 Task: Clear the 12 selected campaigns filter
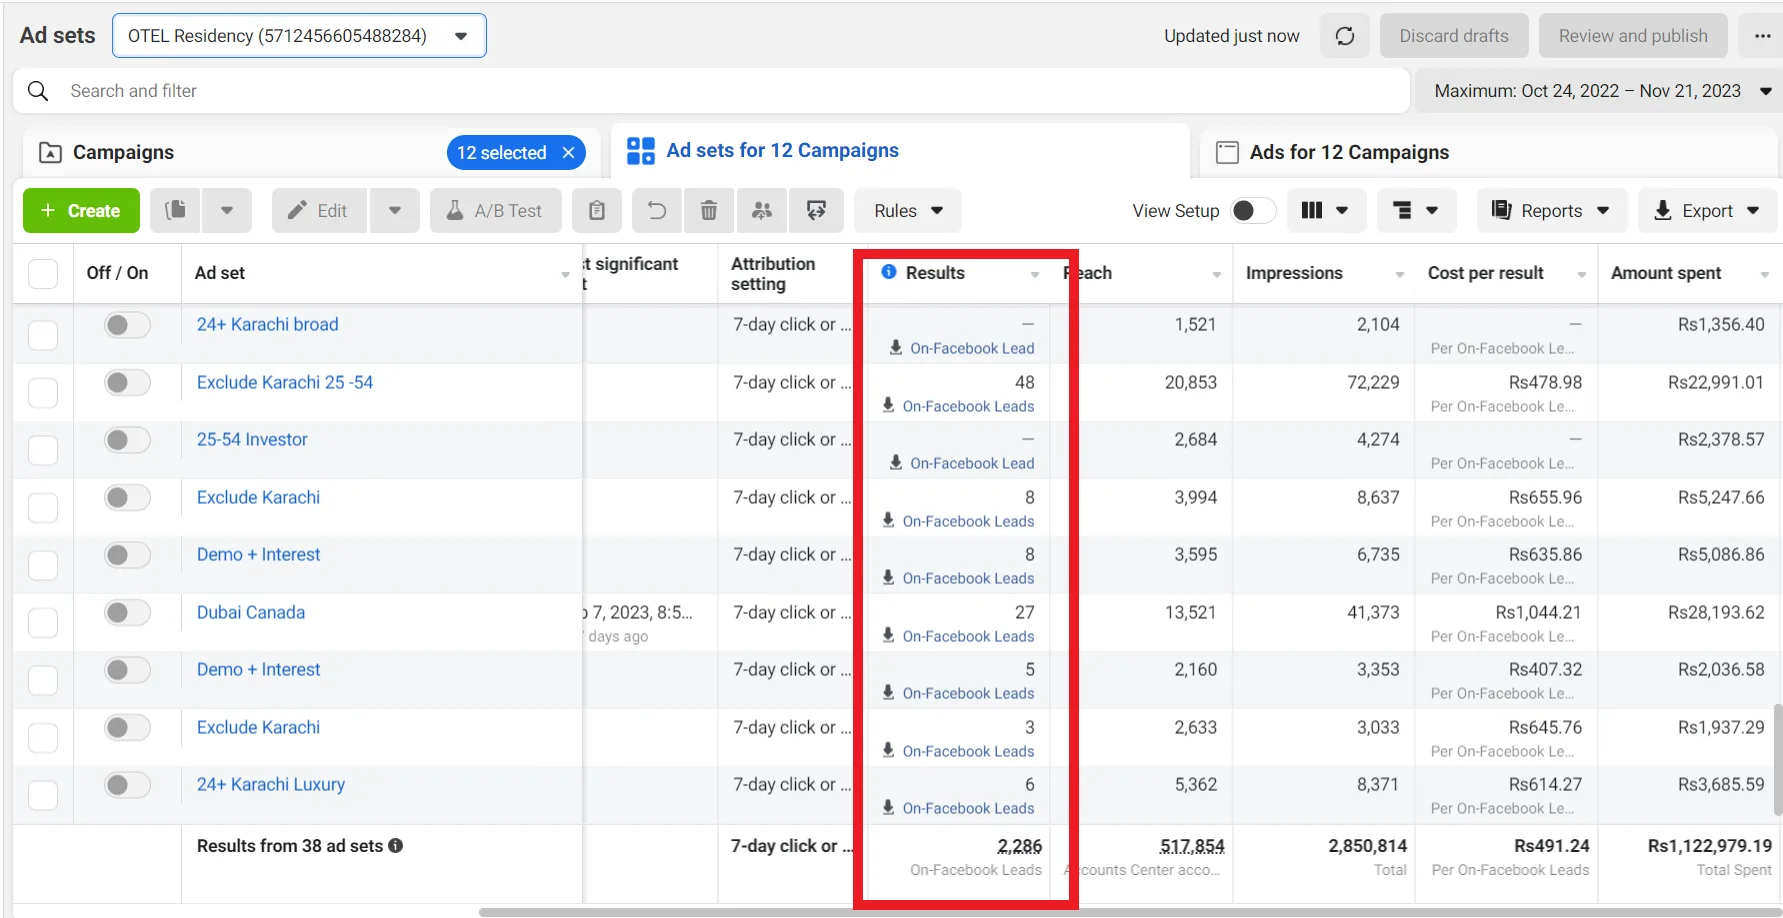pyautogui.click(x=569, y=153)
